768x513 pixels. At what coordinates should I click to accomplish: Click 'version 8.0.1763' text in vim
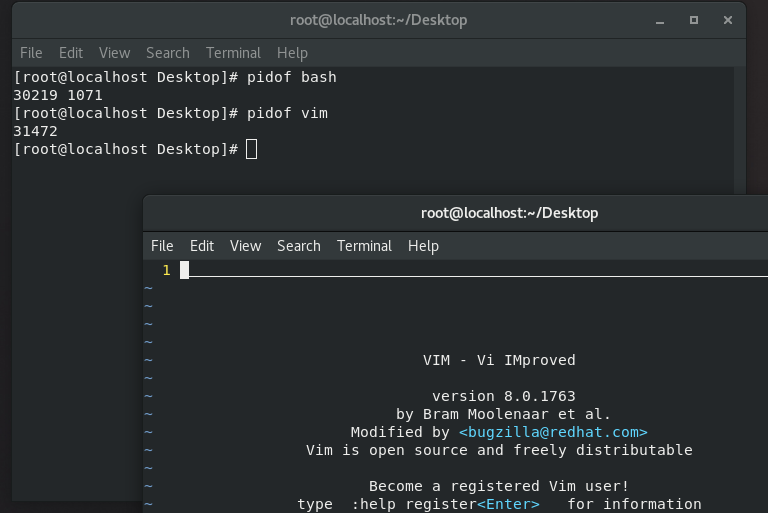(504, 396)
